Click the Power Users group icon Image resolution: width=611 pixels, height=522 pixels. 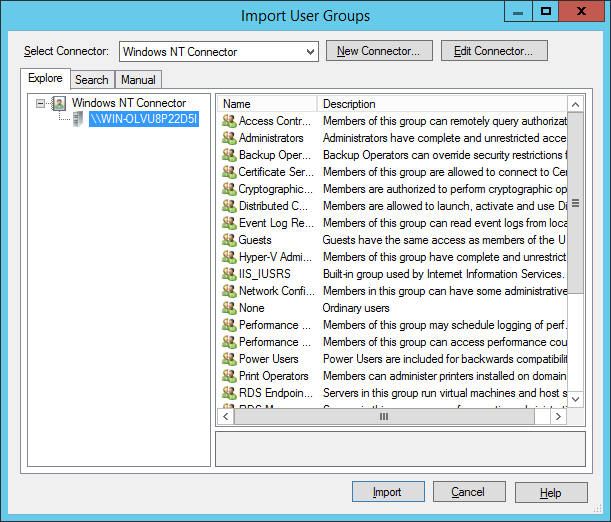pyautogui.click(x=229, y=359)
